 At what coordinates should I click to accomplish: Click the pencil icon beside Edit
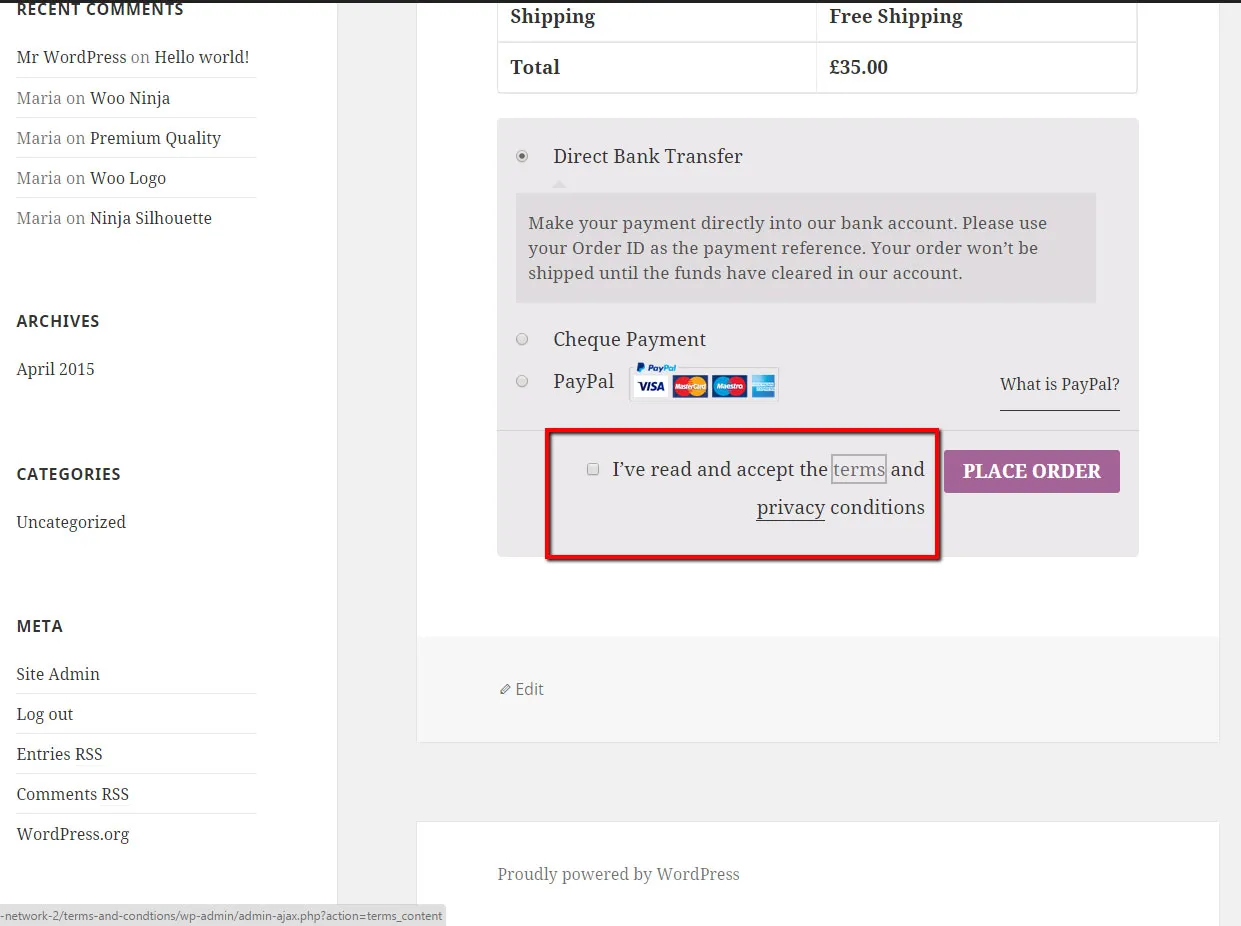(505, 688)
